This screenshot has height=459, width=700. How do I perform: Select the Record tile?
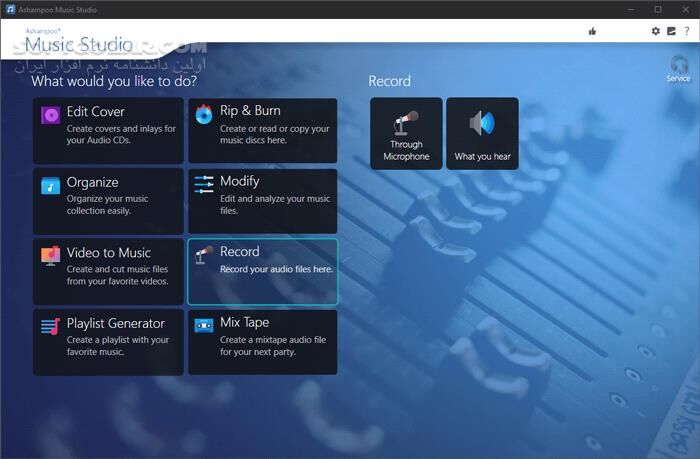pyautogui.click(x=263, y=271)
